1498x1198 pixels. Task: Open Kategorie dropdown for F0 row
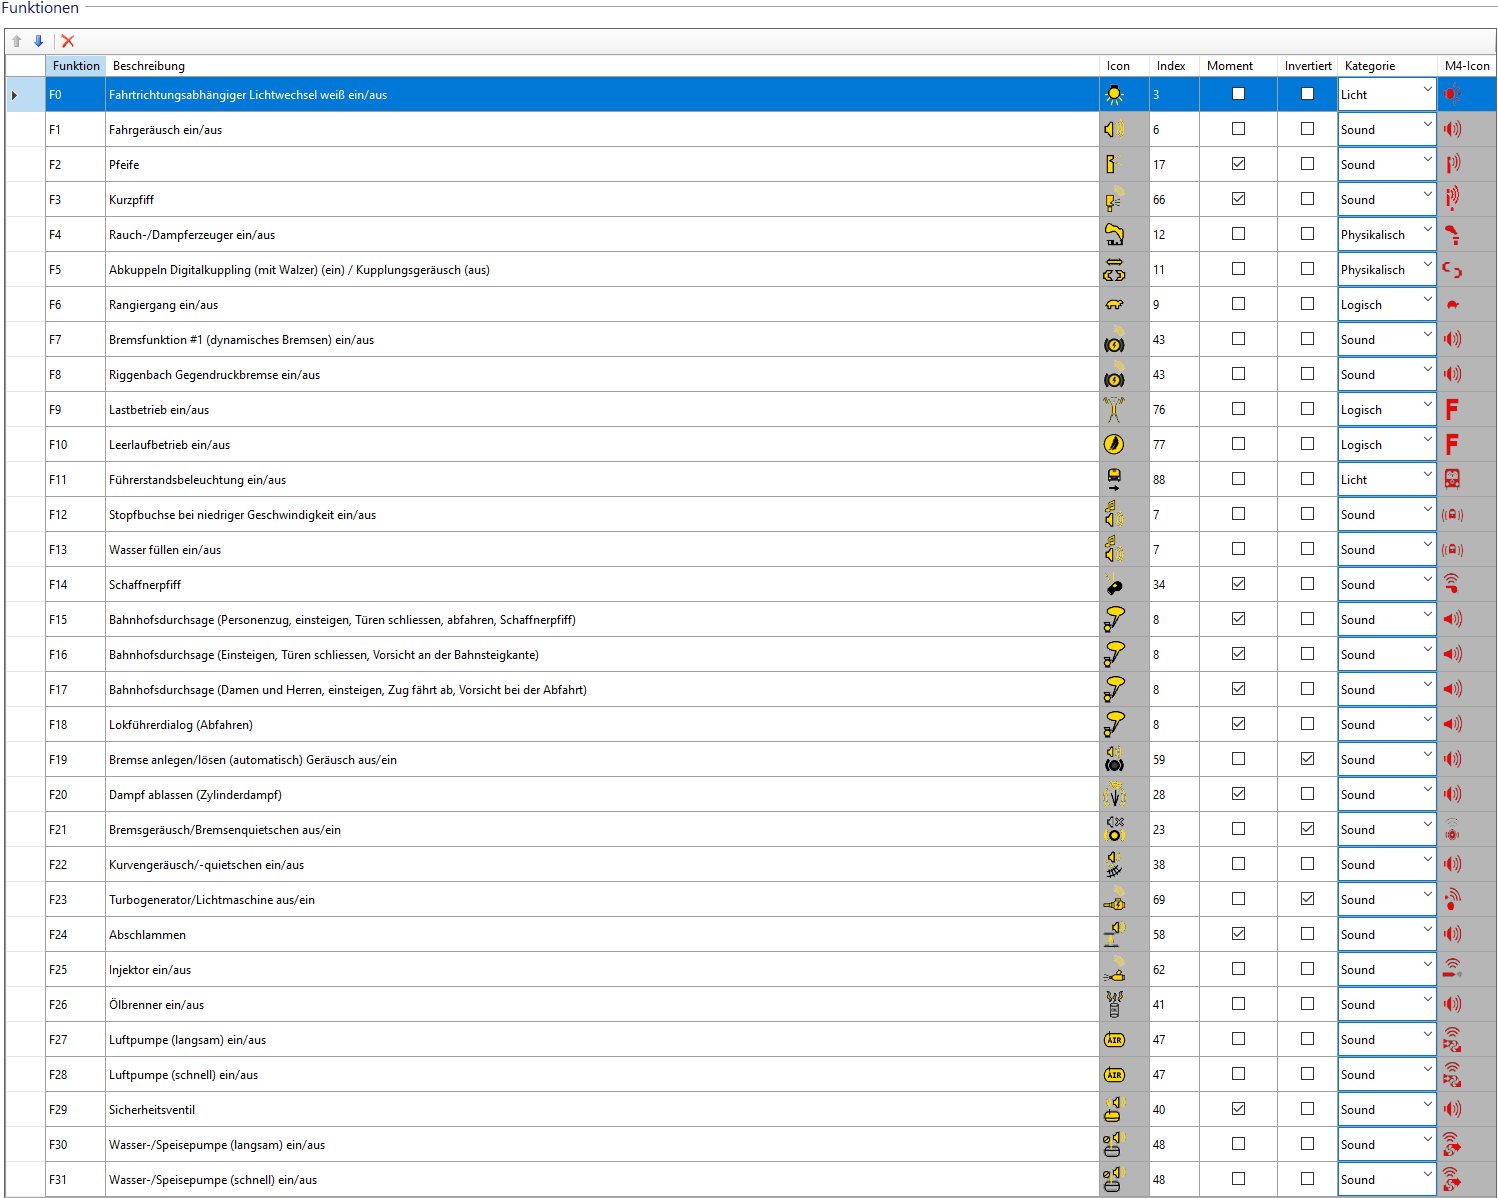(1427, 94)
